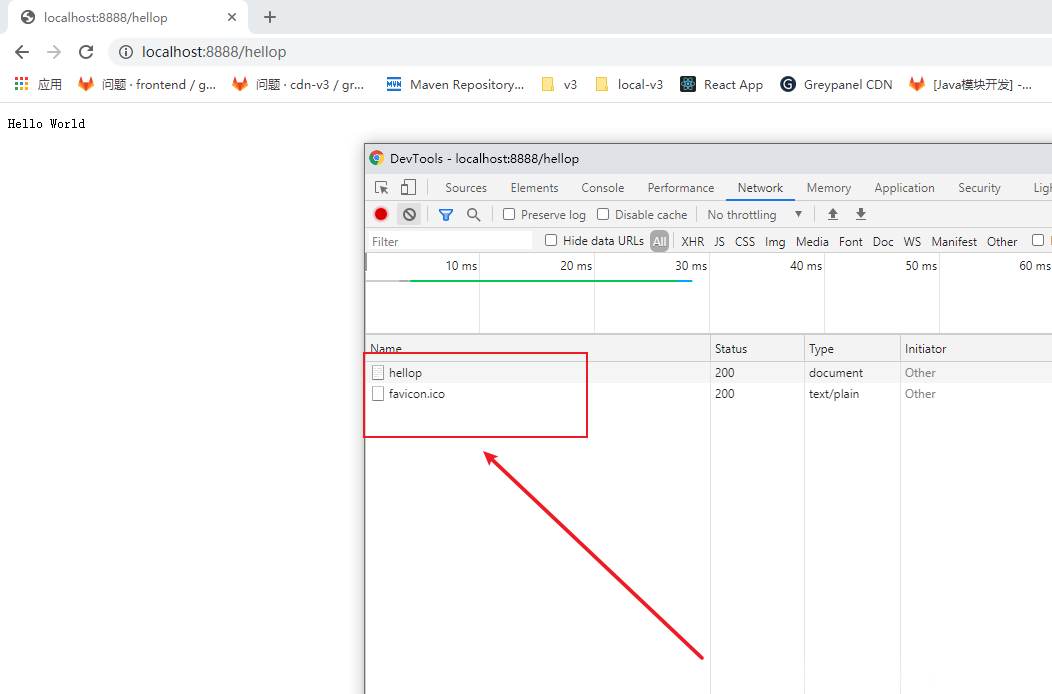The width and height of the screenshot is (1052, 694).
Task: Toggle the network filter funnel icon
Action: (446, 214)
